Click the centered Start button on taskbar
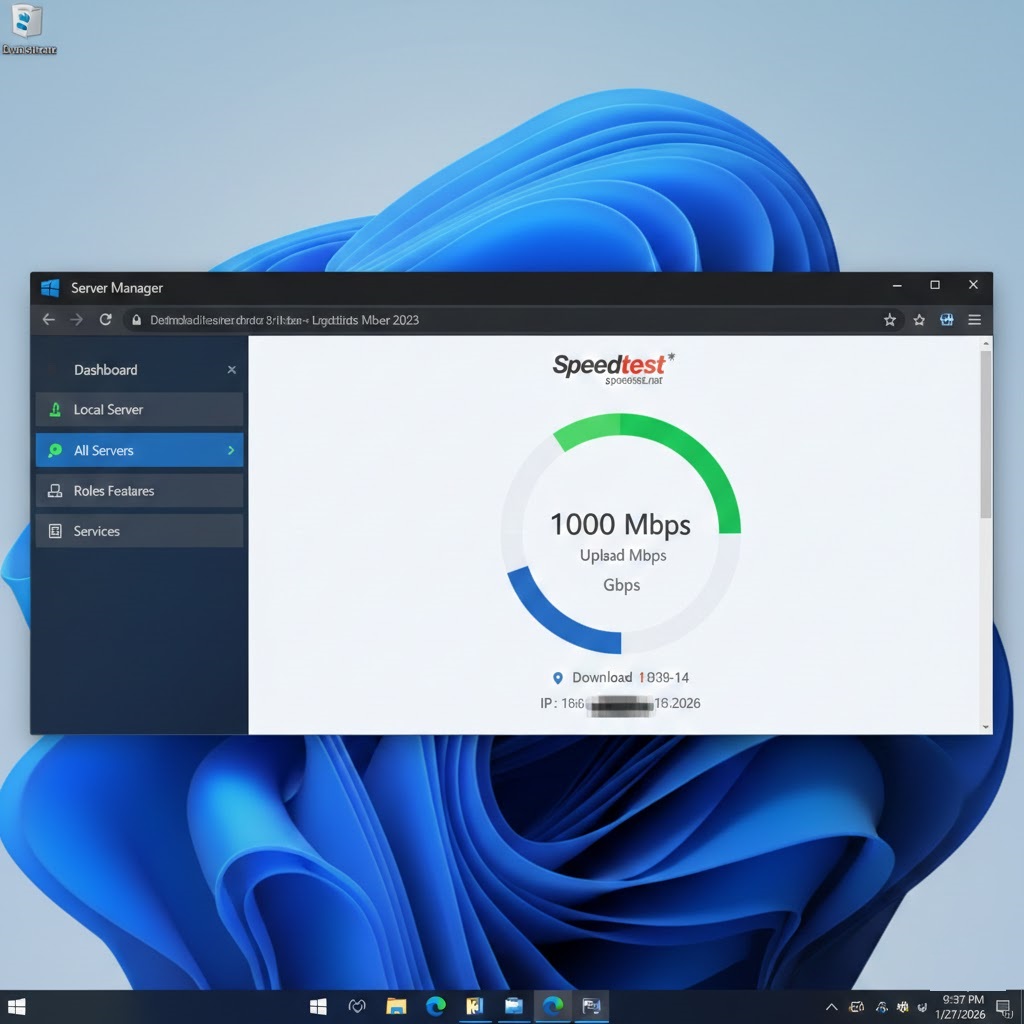The image size is (1024, 1024). click(318, 1006)
